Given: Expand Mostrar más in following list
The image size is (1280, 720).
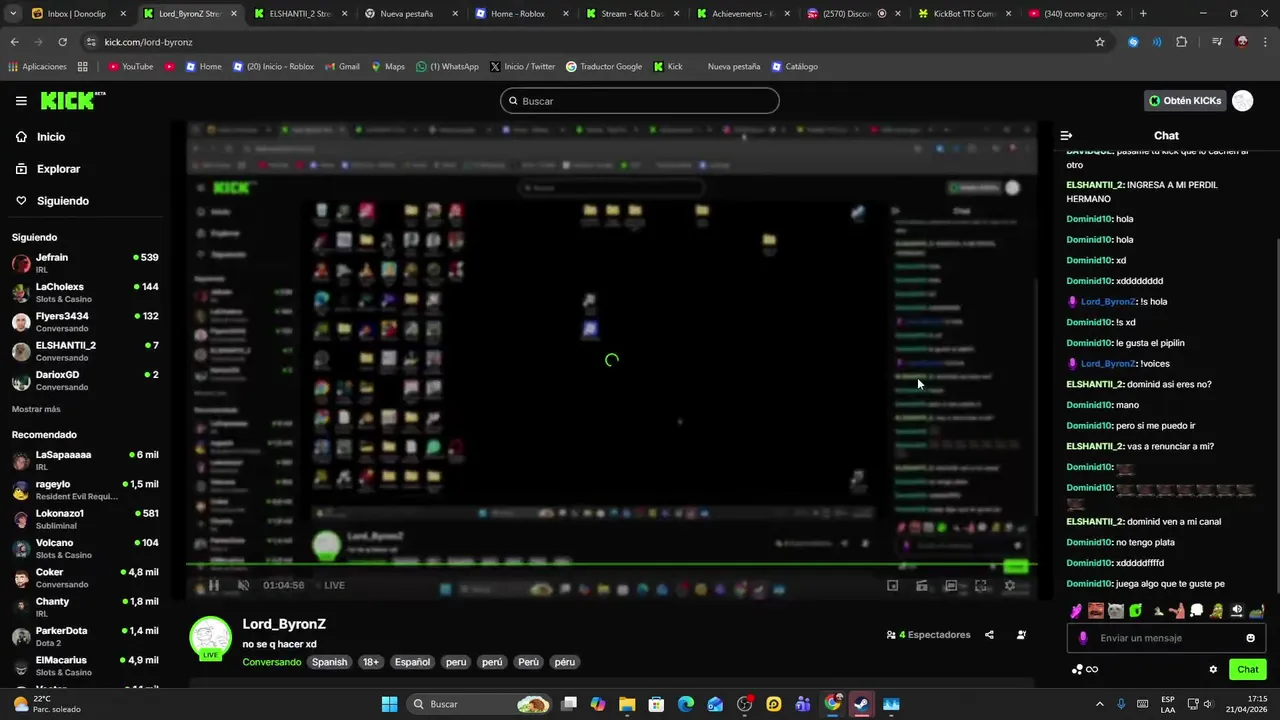Looking at the screenshot, I should click(x=36, y=409).
